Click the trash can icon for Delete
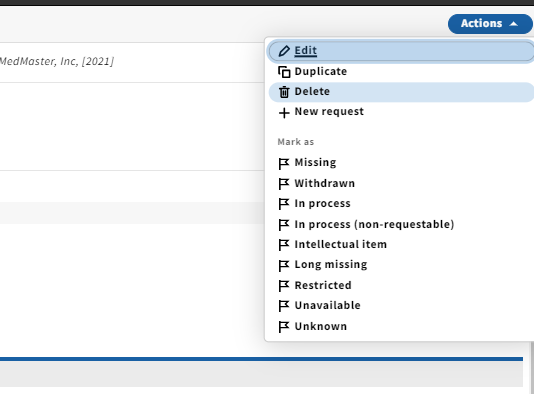 pyautogui.click(x=284, y=92)
